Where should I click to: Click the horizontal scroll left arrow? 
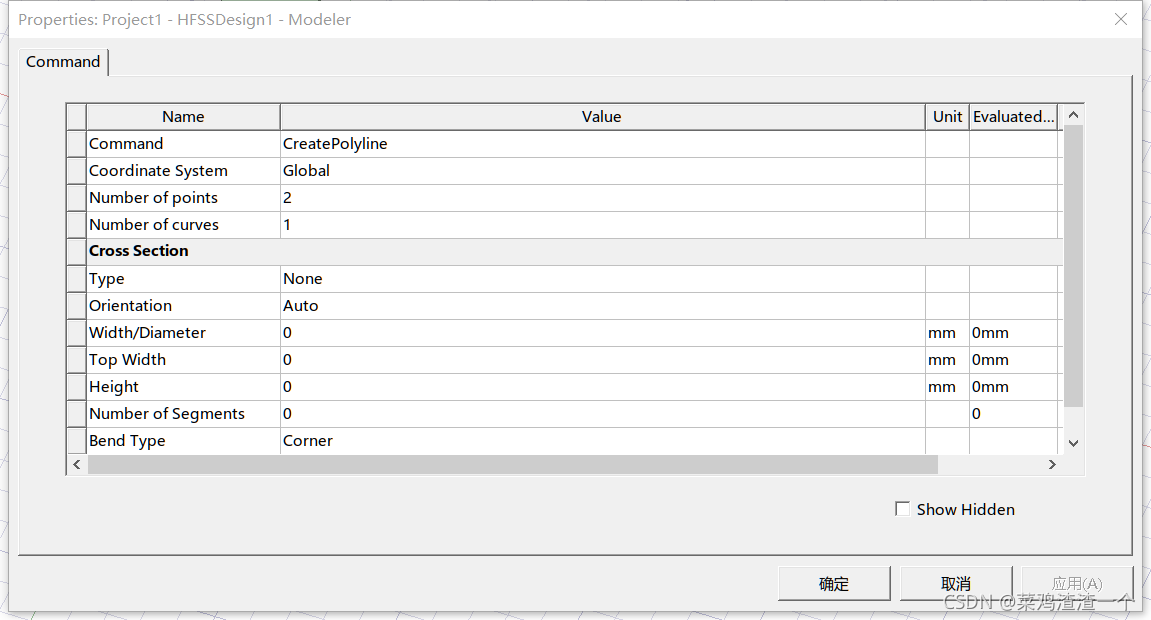coord(77,464)
